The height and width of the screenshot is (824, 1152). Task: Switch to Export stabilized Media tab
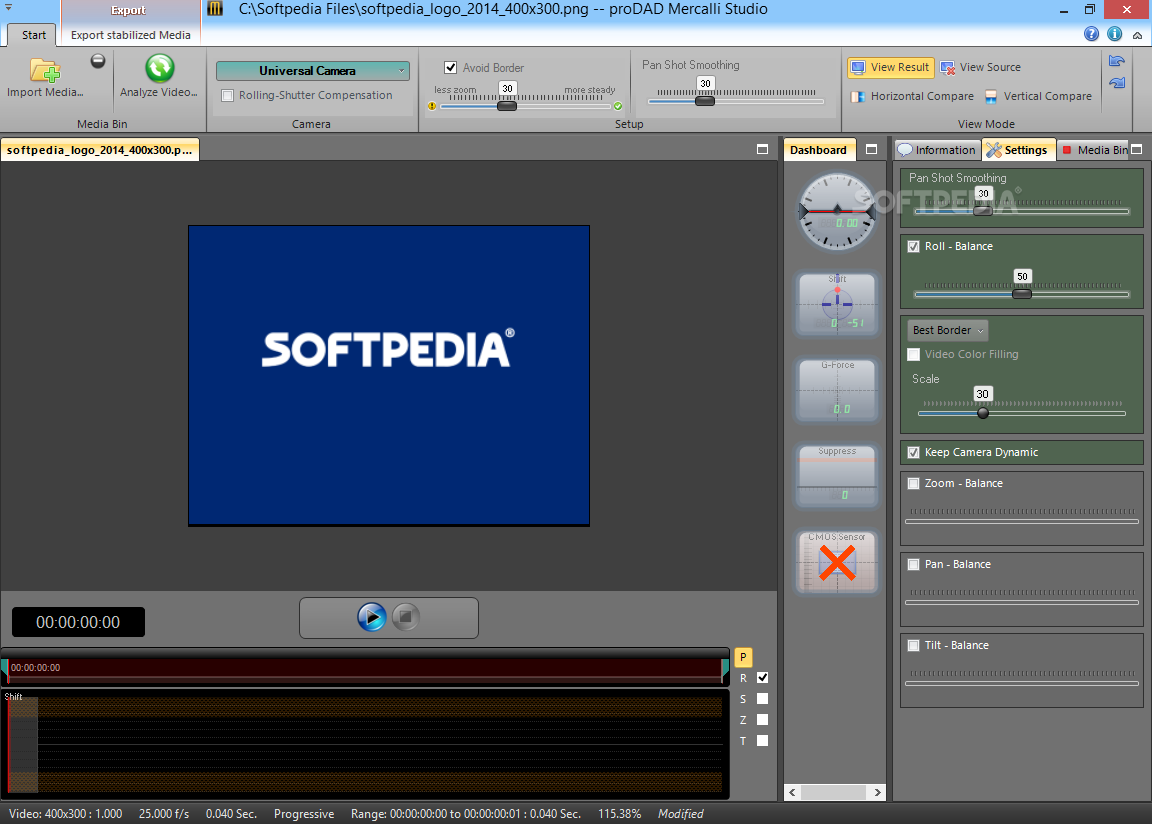tap(131, 35)
